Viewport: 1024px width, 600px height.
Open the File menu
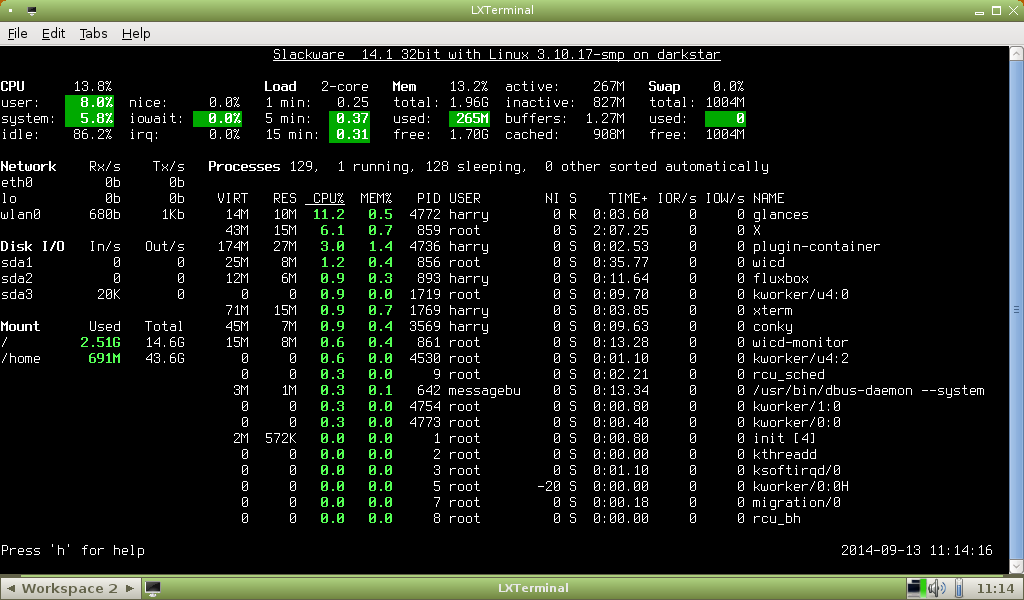click(x=17, y=33)
